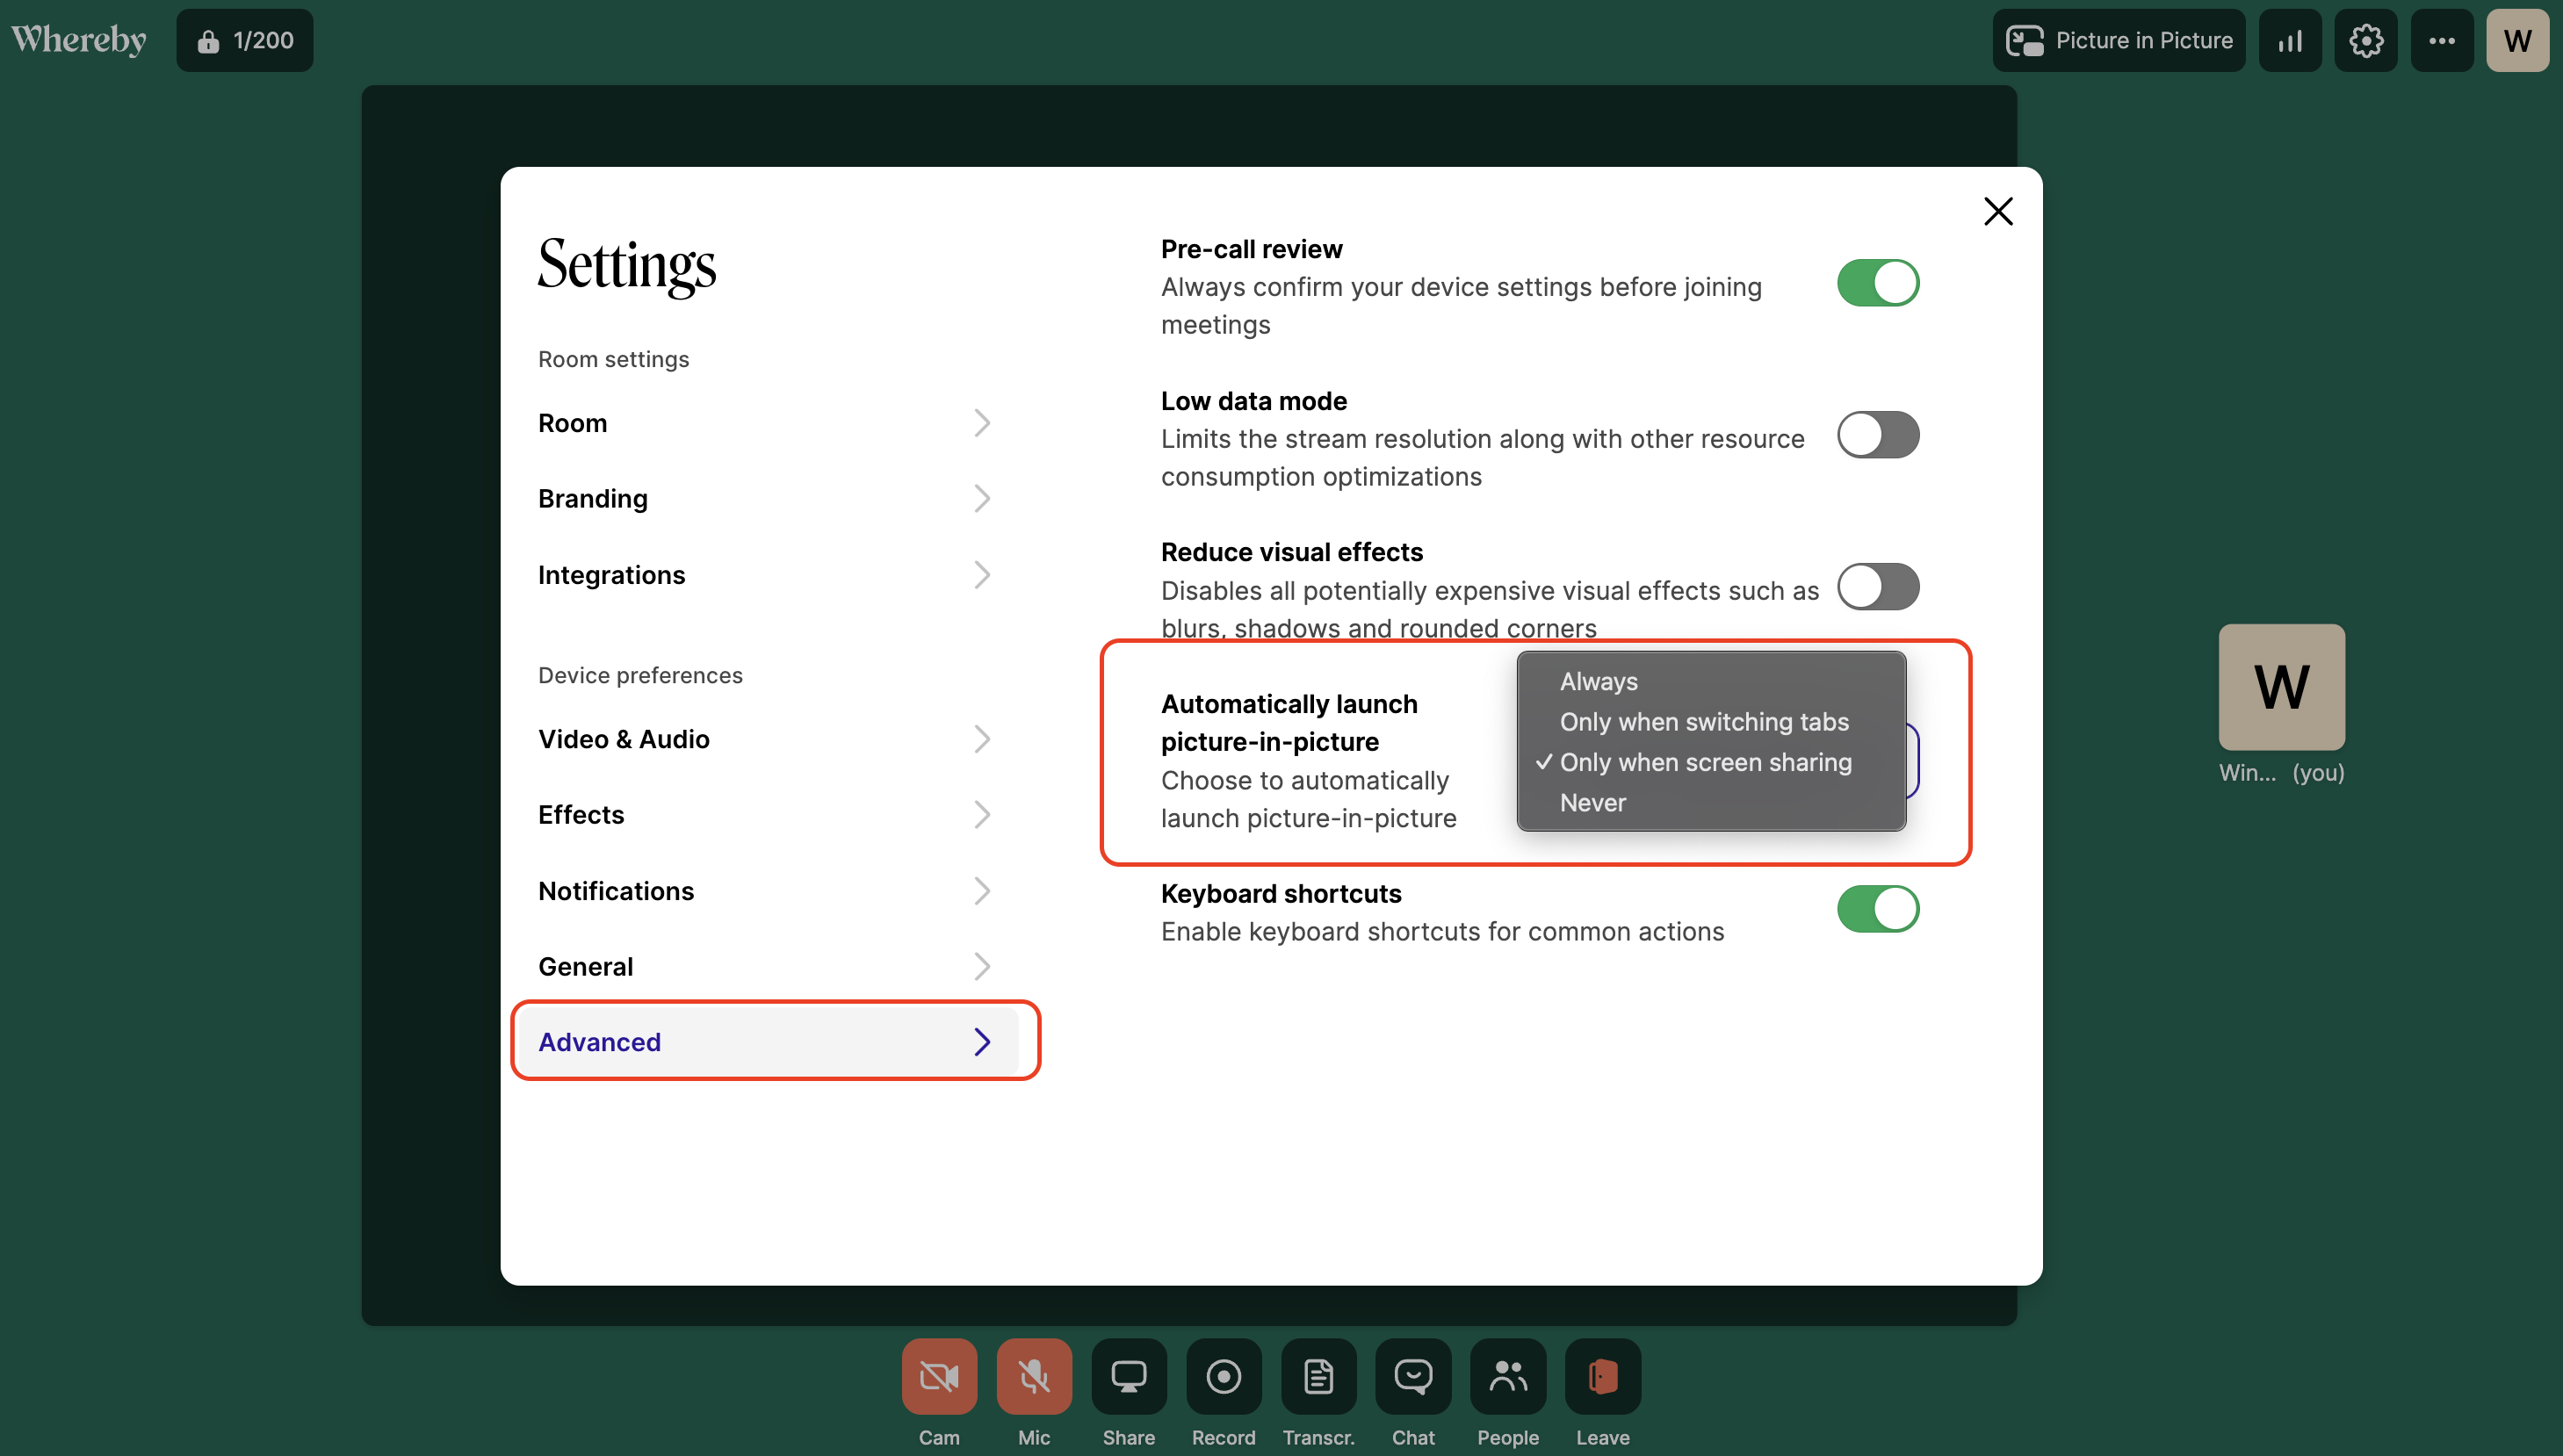Open the Integrations settings section

768,575
